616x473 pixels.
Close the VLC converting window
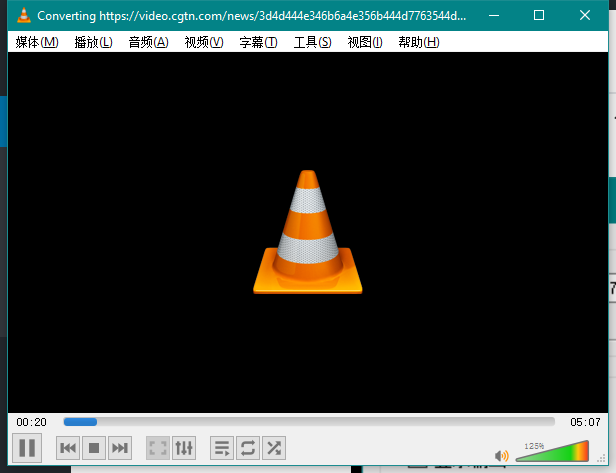tap(585, 15)
